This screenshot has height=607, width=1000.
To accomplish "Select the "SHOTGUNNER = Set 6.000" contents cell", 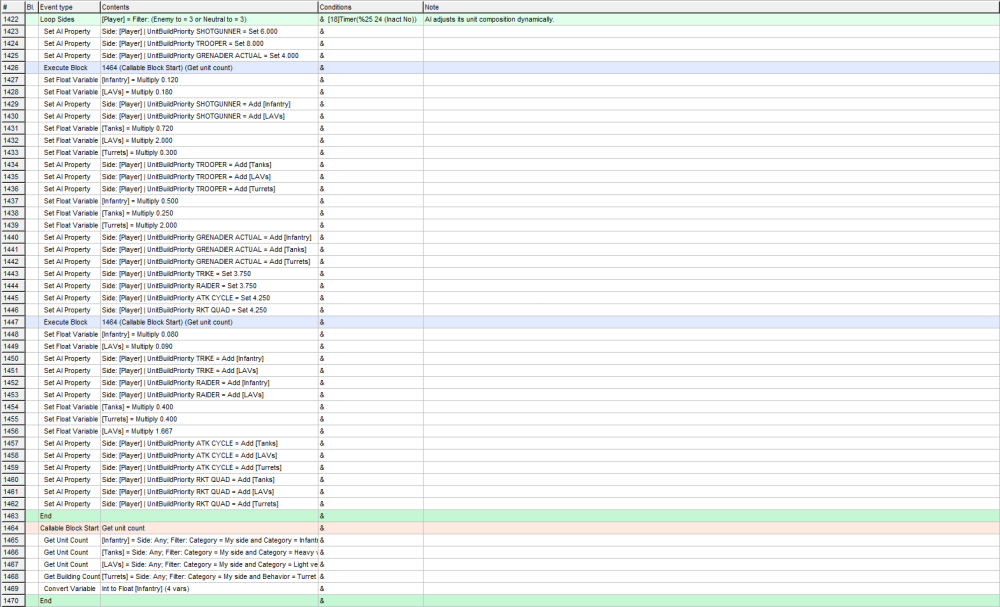I will point(209,31).
